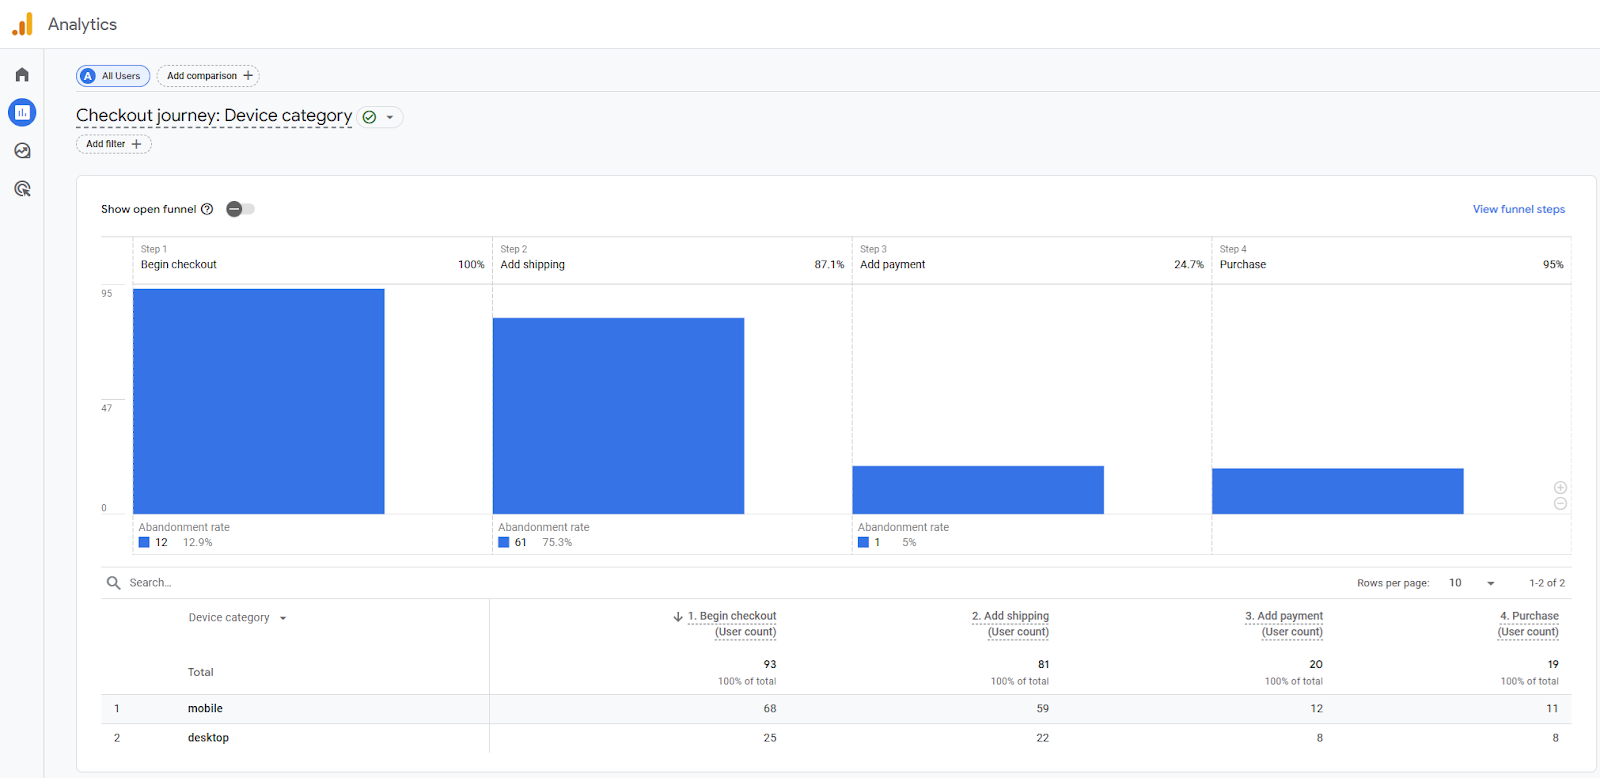Viewport: 1600px width, 778px height.
Task: Click the blue swatch next to abandonment 61
Action: 504,542
